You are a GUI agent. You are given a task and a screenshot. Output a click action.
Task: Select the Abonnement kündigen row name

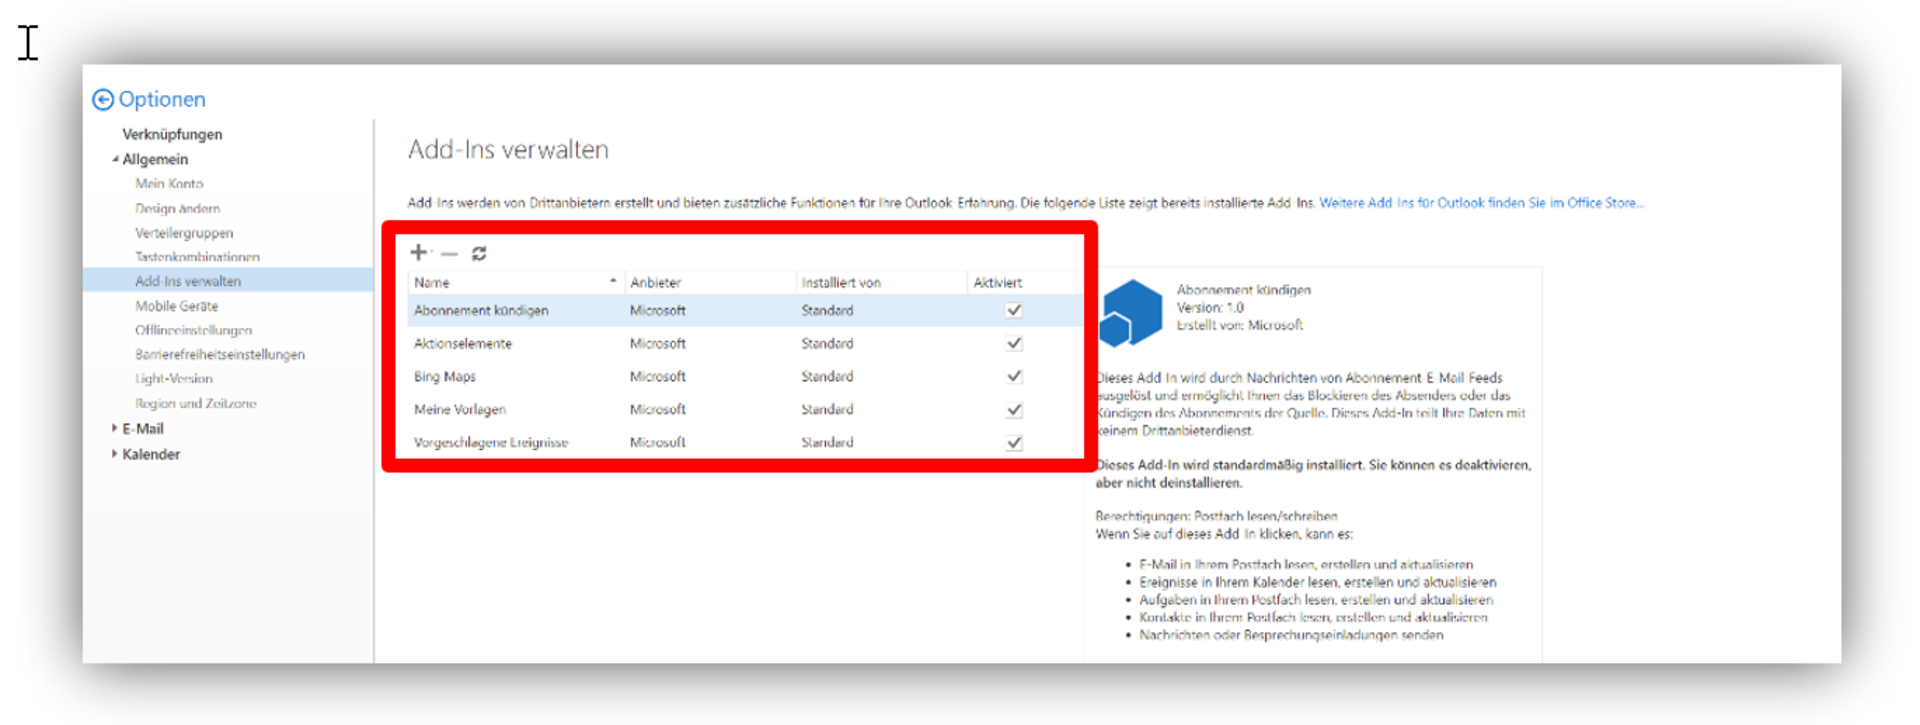(481, 310)
